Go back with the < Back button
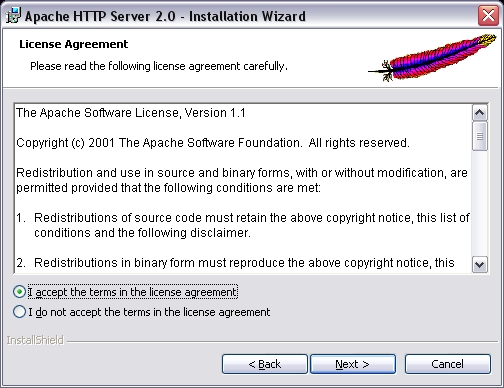Screen dimensions: 504x388 pos(265,364)
